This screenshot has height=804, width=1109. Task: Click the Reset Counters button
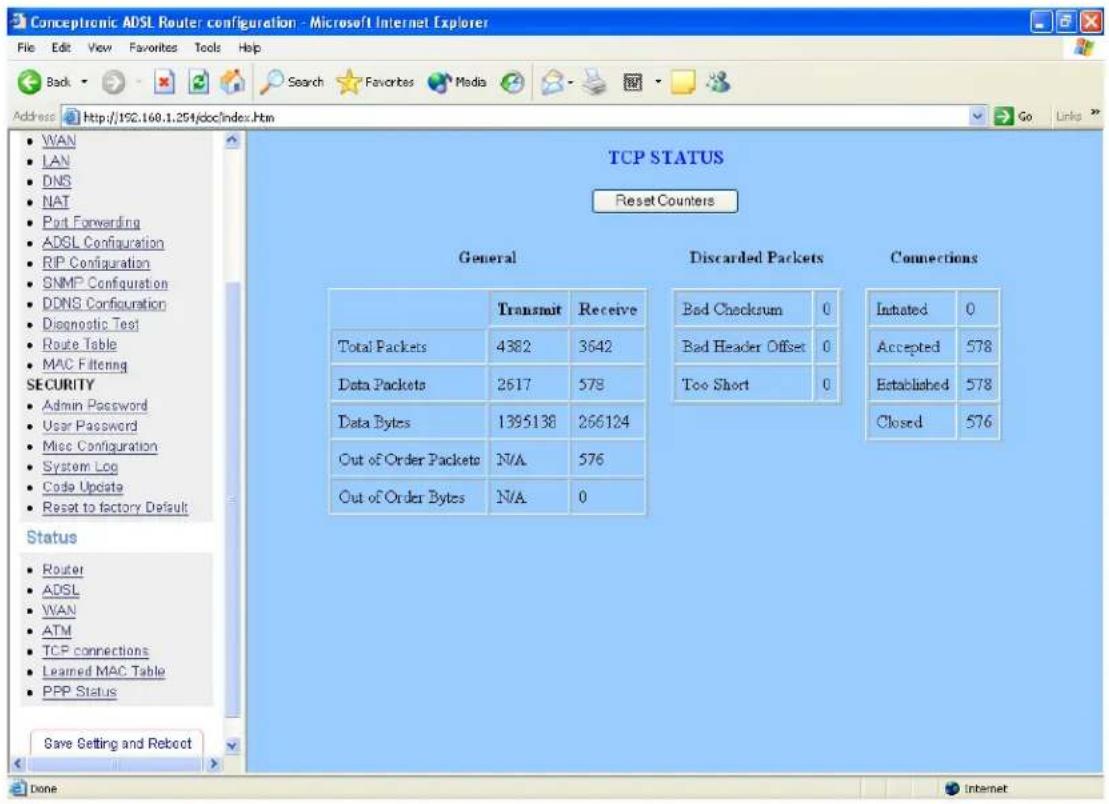(x=665, y=201)
